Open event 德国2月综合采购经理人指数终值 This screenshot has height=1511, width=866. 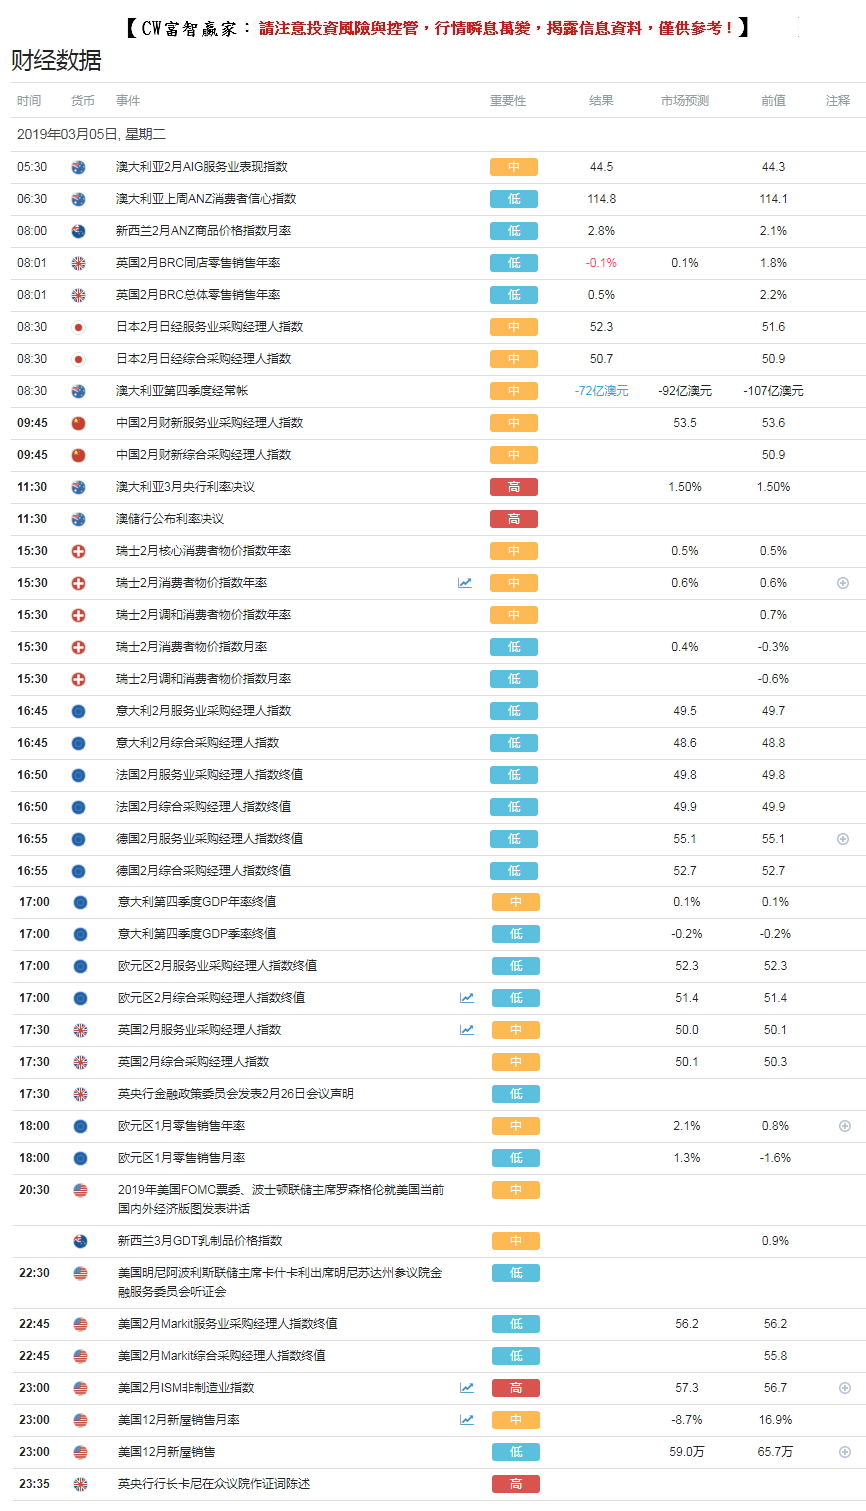(204, 871)
